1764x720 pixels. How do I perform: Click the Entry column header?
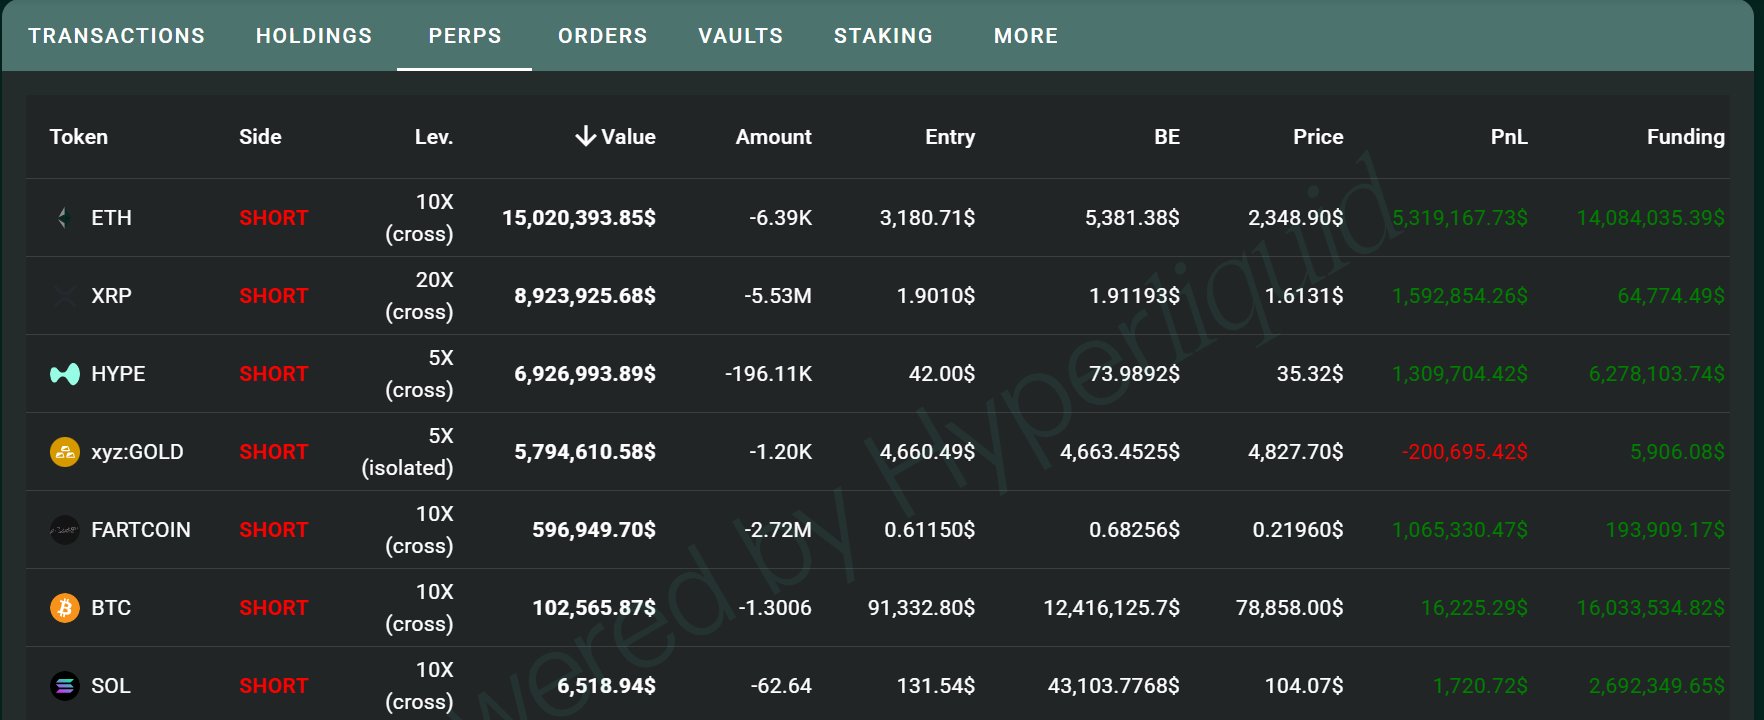pyautogui.click(x=949, y=137)
